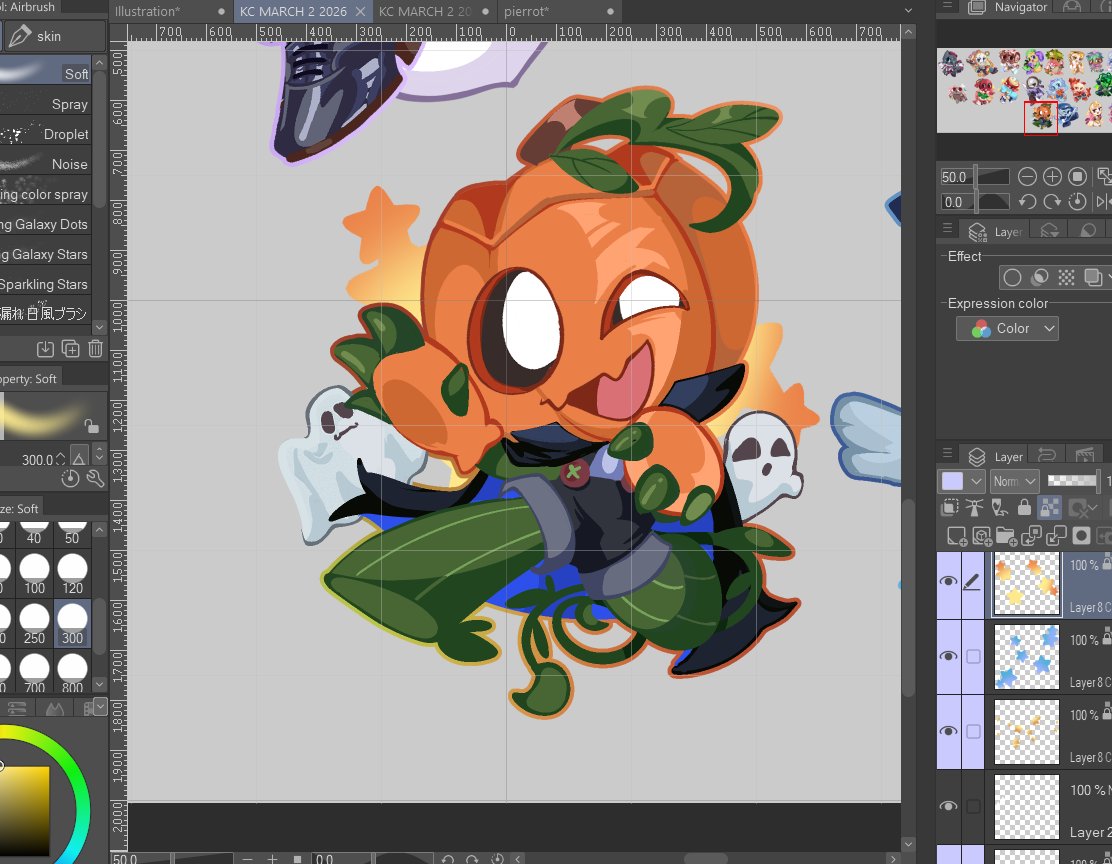The image size is (1112, 864).
Task: Rotate canvas right in Navigator
Action: tap(1052, 201)
